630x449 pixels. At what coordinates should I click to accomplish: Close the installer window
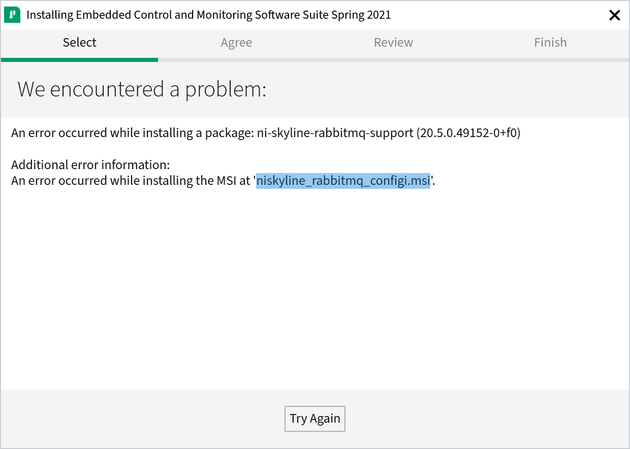point(614,15)
